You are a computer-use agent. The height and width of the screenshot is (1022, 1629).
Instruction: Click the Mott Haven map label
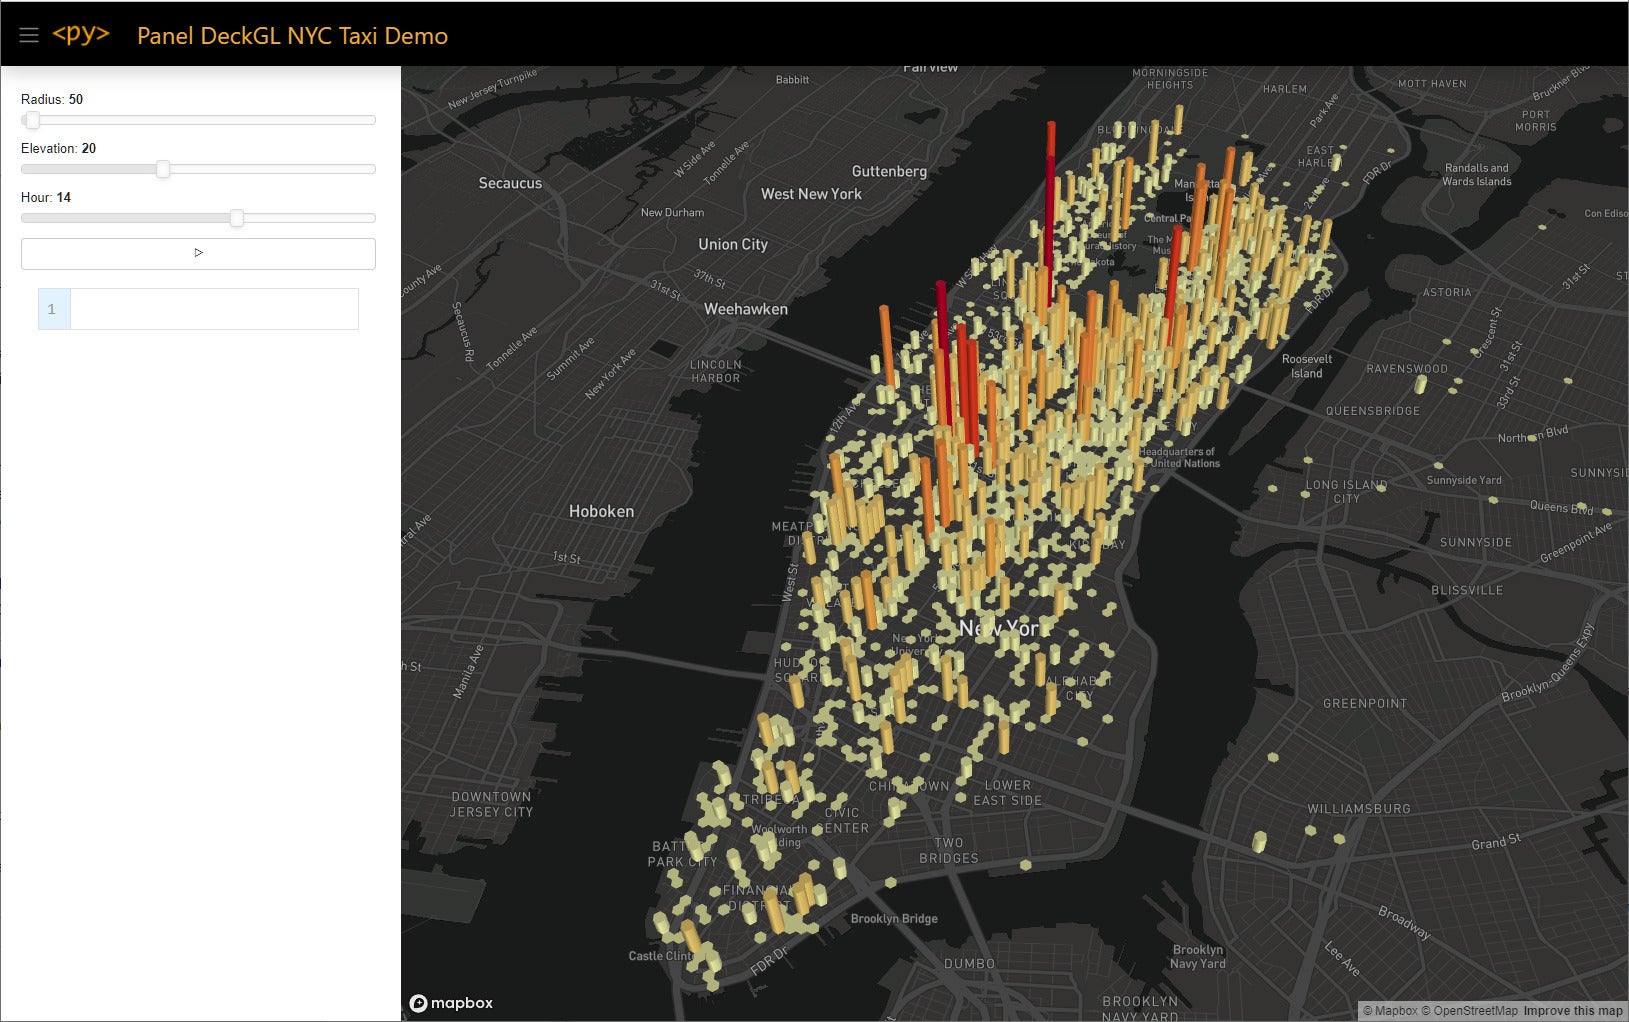[1432, 84]
